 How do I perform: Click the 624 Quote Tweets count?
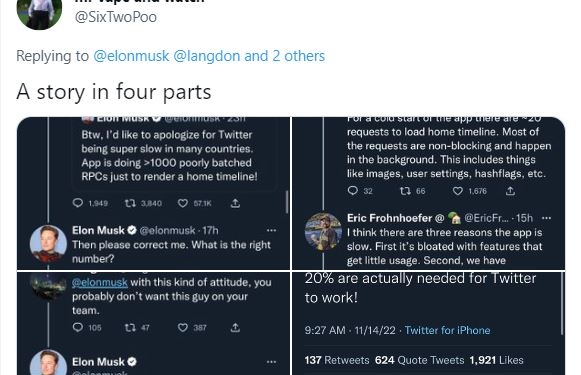419,360
